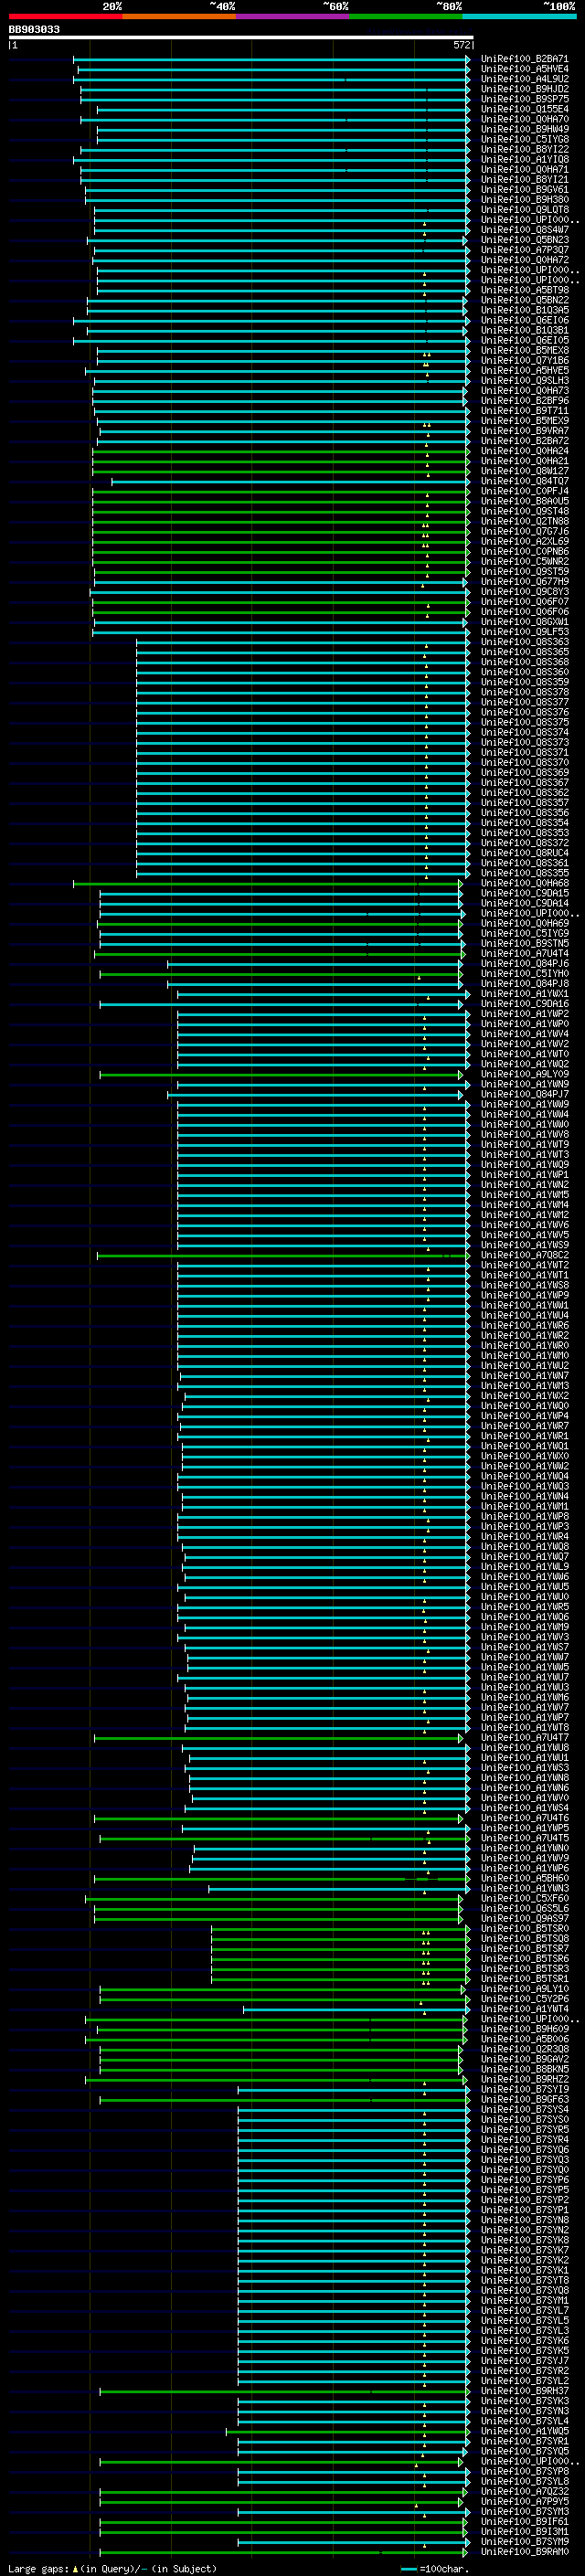Select the UniRef100_B7SYI9 label
The height and width of the screenshot is (2576, 585).
pyautogui.click(x=525, y=2089)
